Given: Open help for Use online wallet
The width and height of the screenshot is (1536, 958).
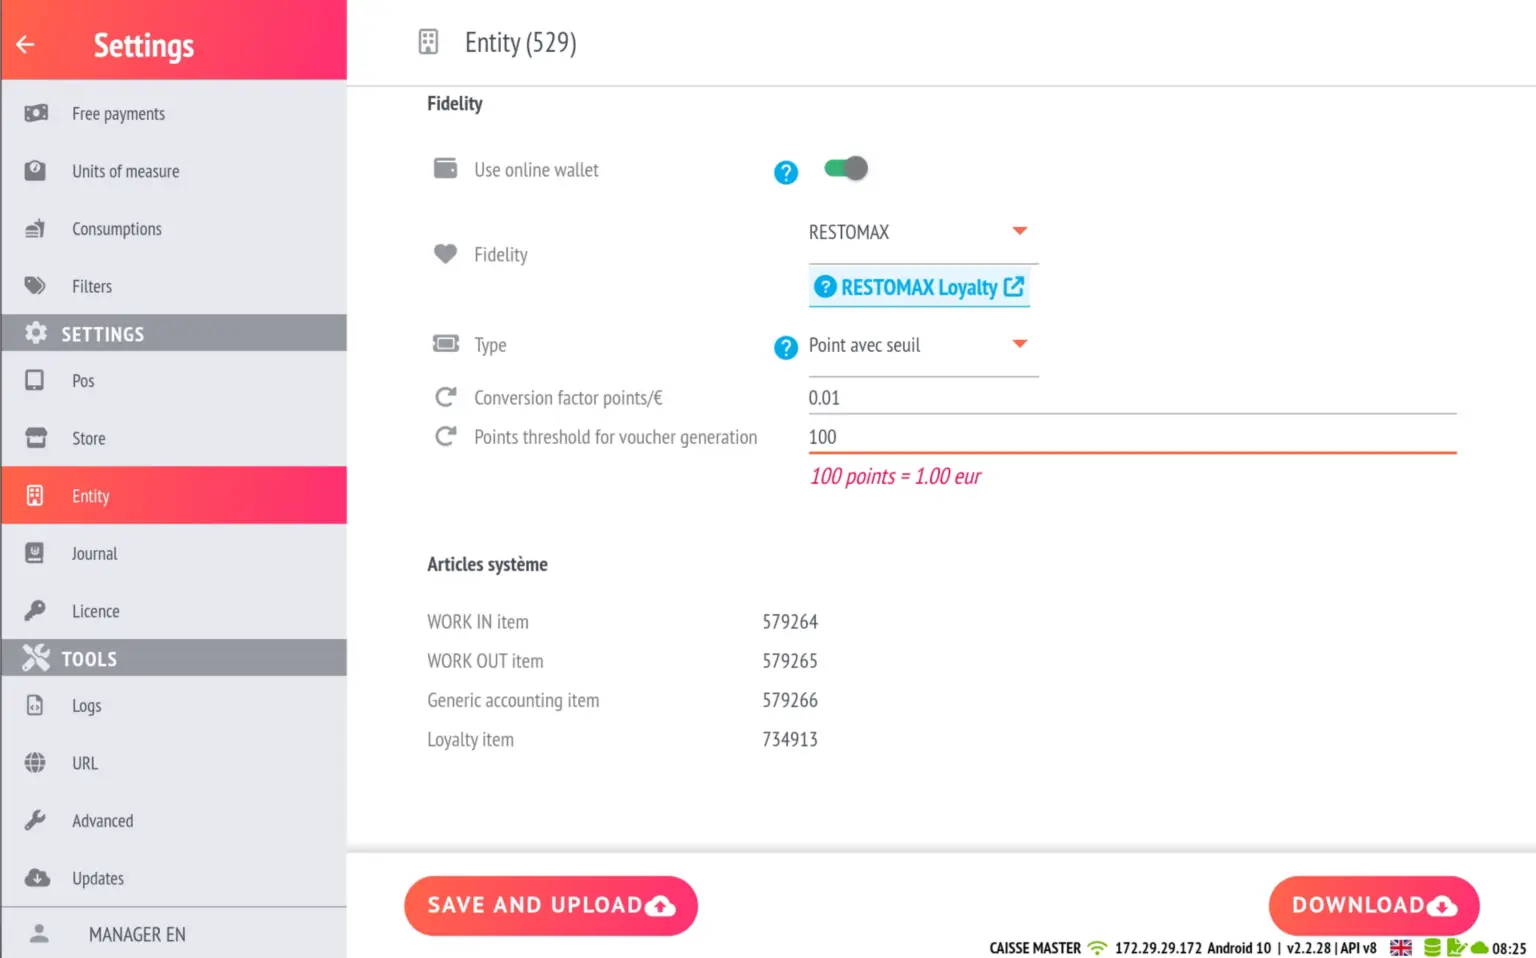Looking at the screenshot, I should click(x=786, y=173).
